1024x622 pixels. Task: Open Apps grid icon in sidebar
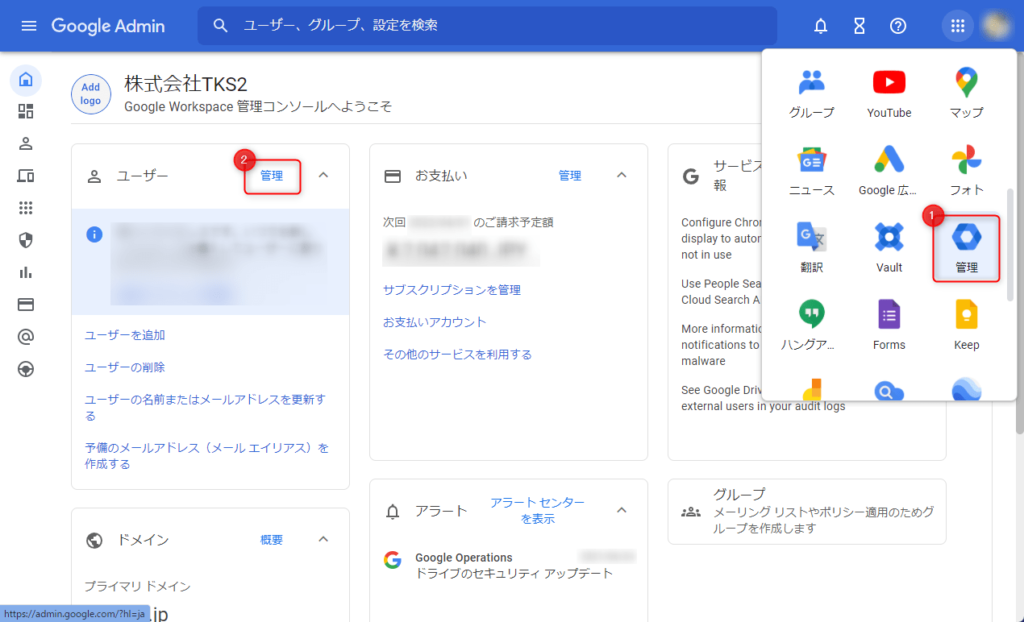(26, 208)
